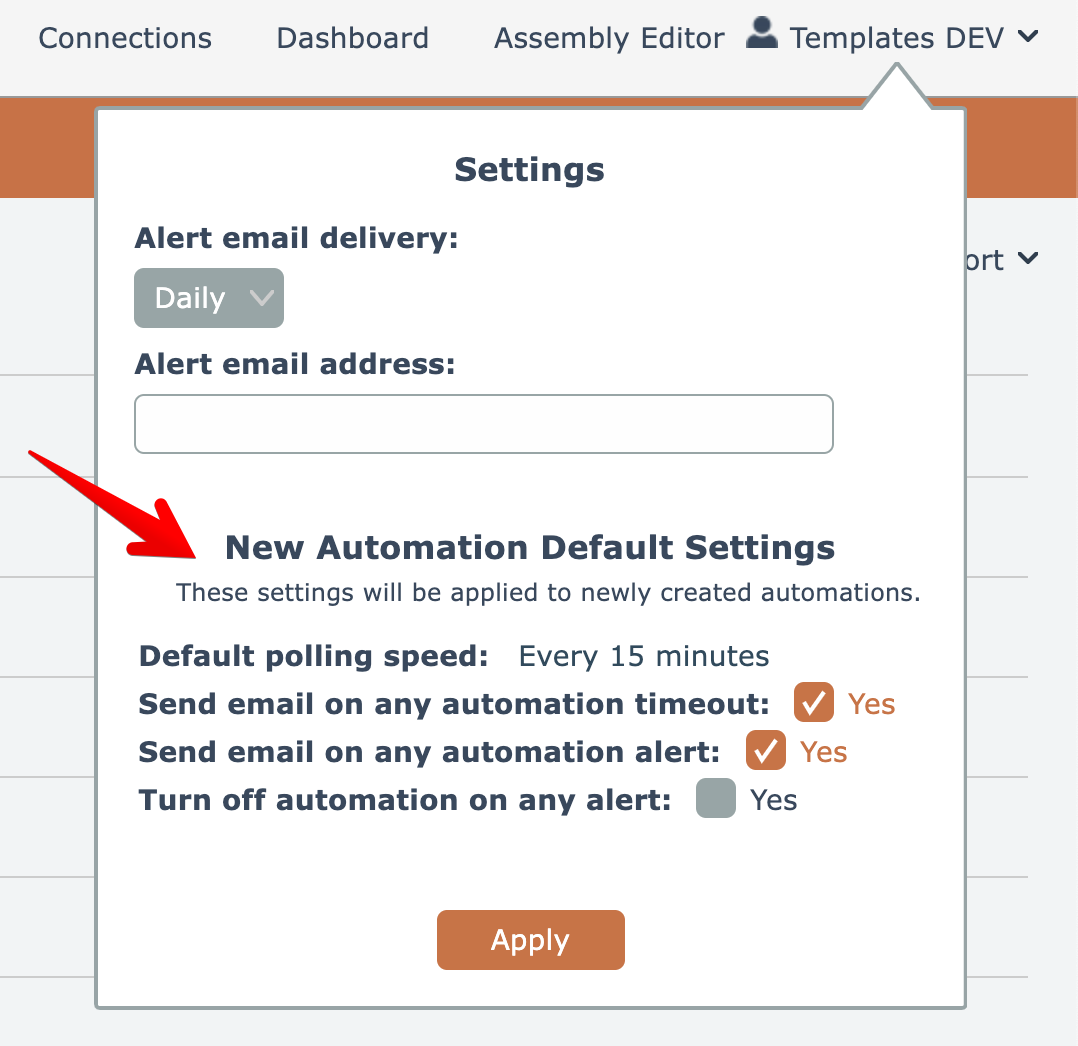Change the Every 15 minutes polling speed
The image size is (1078, 1046).
pyautogui.click(x=643, y=657)
